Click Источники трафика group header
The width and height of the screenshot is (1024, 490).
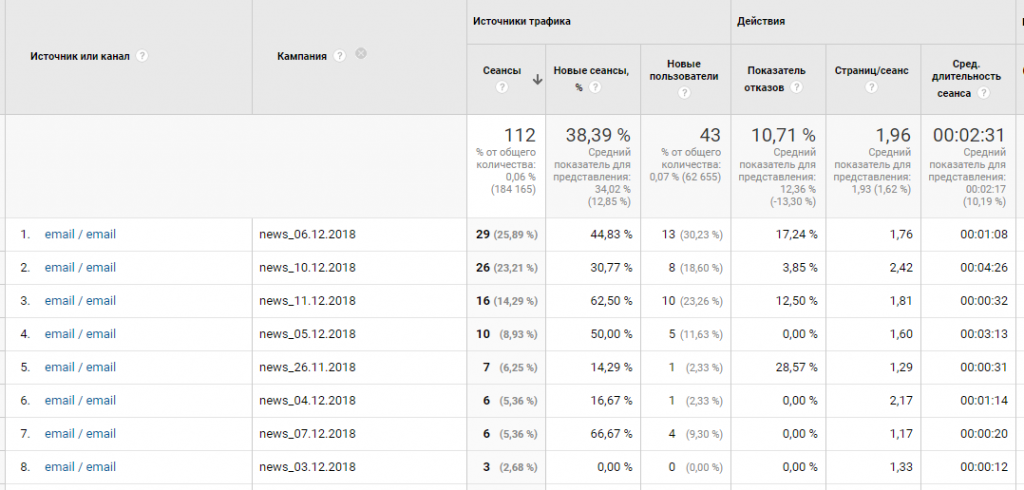tap(522, 22)
